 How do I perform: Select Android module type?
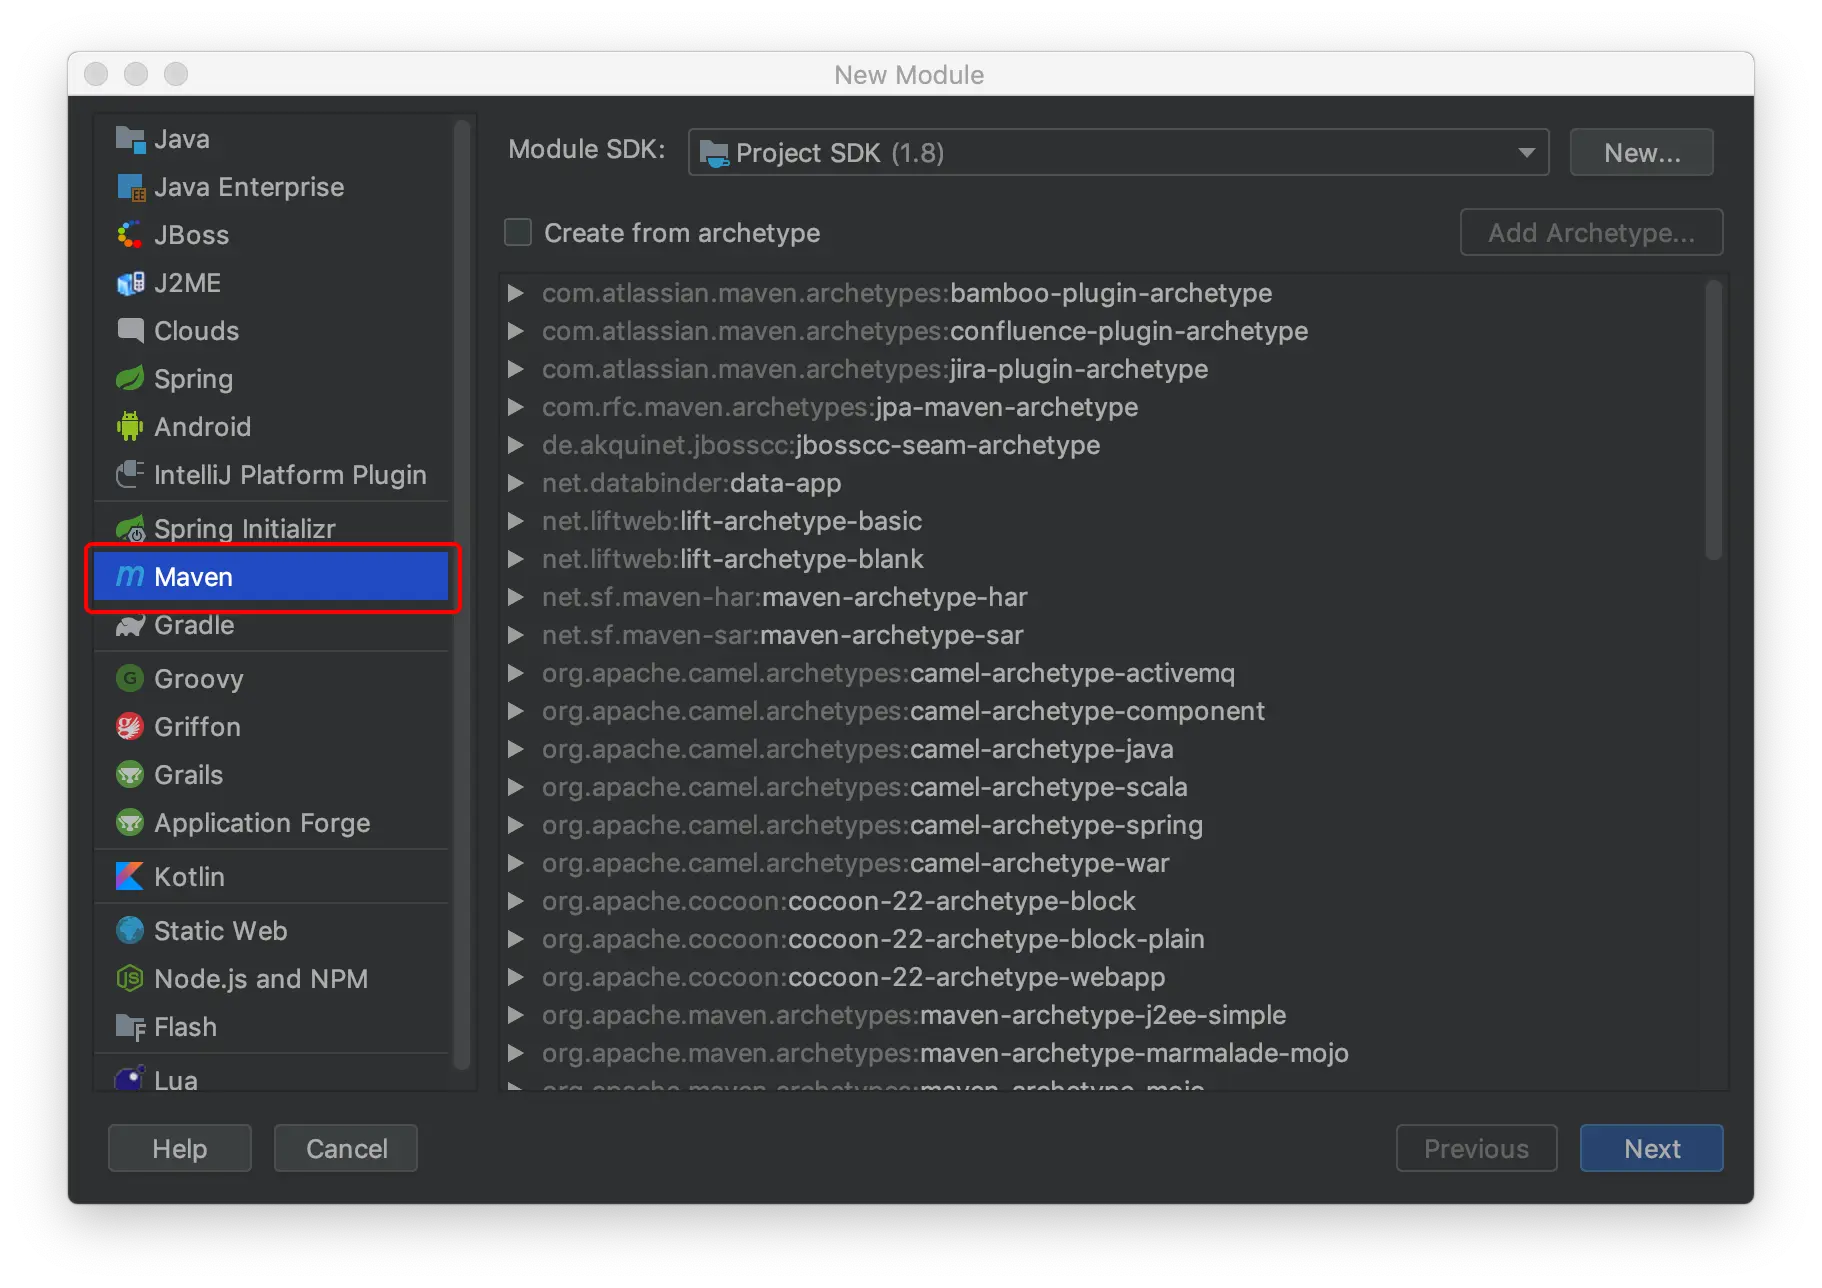271,427
